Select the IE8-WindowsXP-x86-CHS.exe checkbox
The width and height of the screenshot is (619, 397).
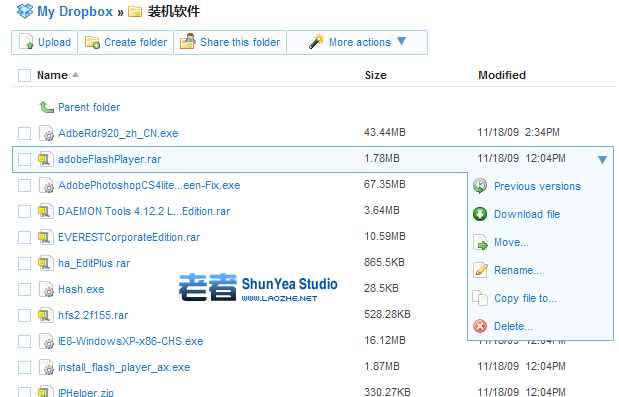[x=24, y=342]
